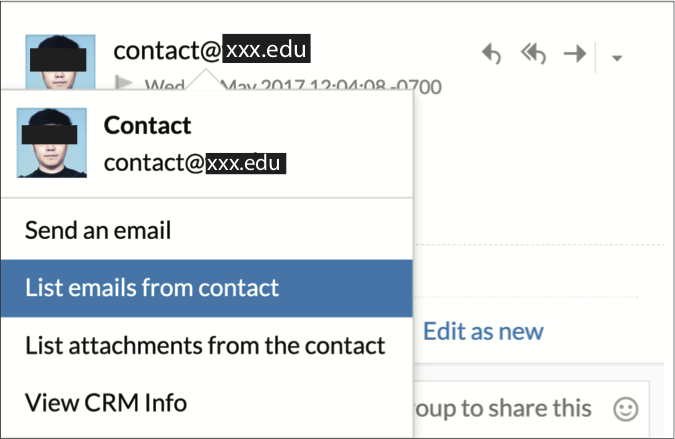Choose "Send an email" from contact menu
The width and height of the screenshot is (675, 439).
pos(98,231)
